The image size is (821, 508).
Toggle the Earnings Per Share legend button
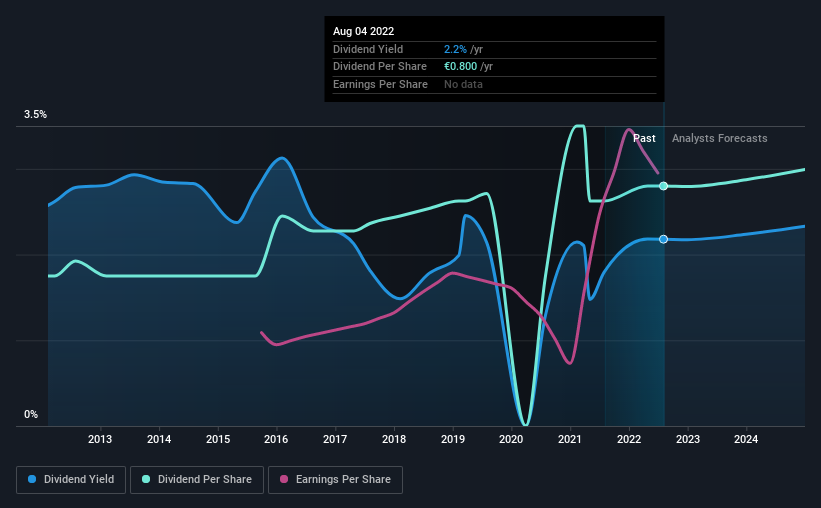(335, 480)
